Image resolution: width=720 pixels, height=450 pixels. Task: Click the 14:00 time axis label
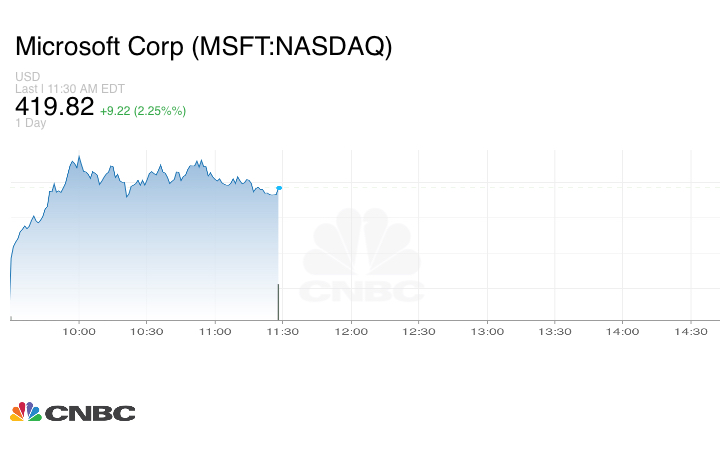tap(623, 332)
